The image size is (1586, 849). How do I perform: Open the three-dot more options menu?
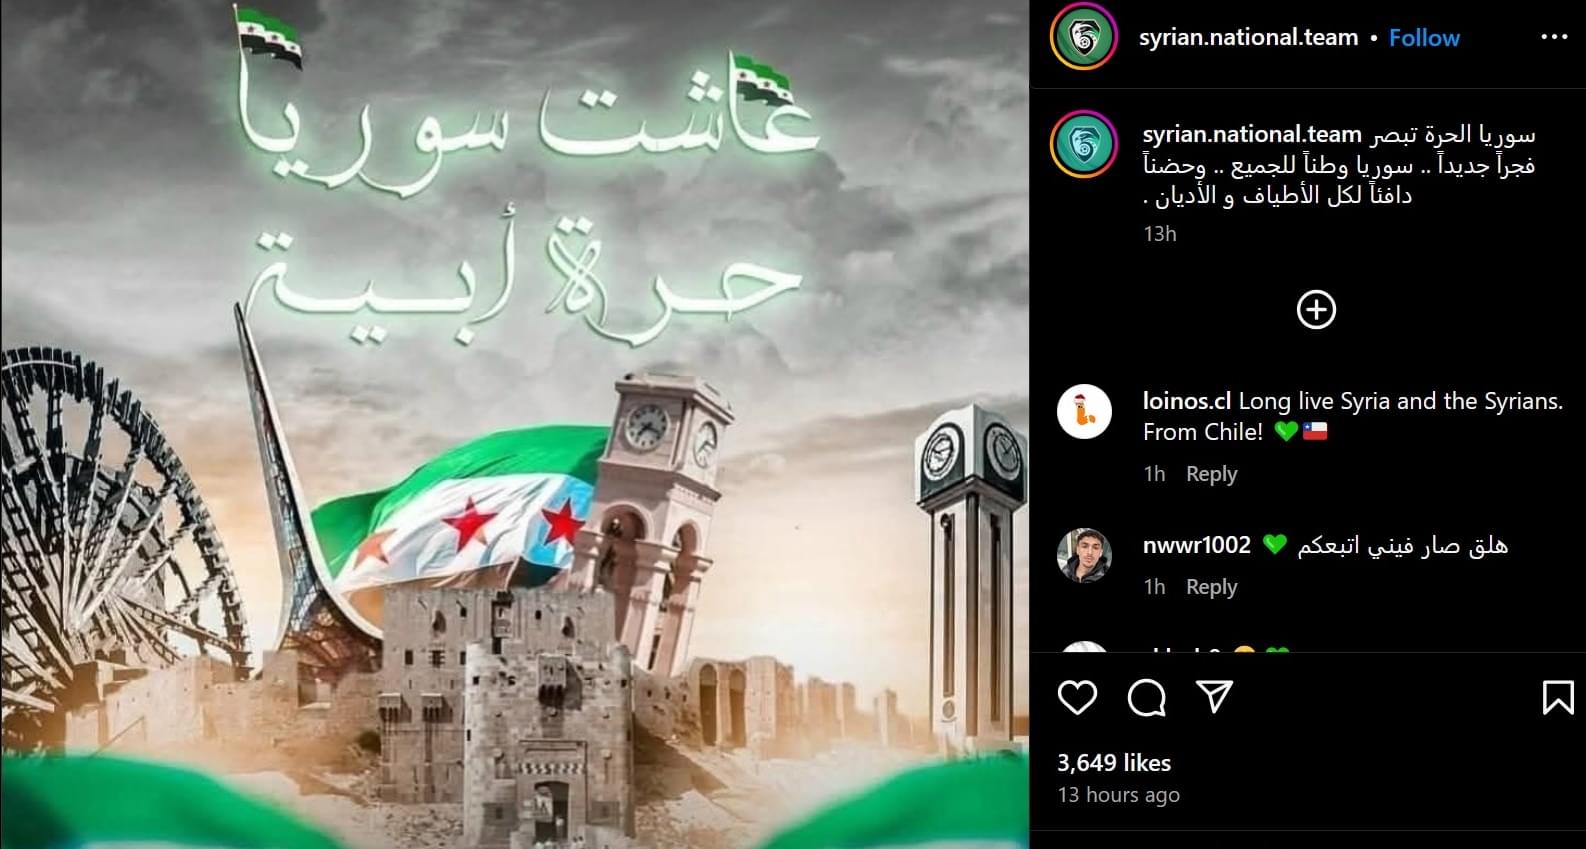pos(1554,37)
